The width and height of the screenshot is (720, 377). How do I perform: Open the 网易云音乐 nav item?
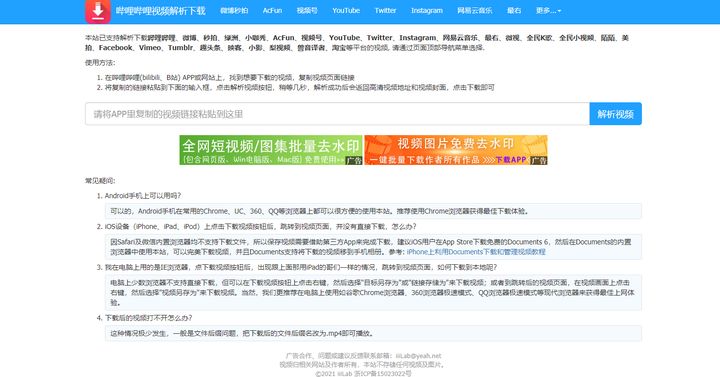point(475,11)
